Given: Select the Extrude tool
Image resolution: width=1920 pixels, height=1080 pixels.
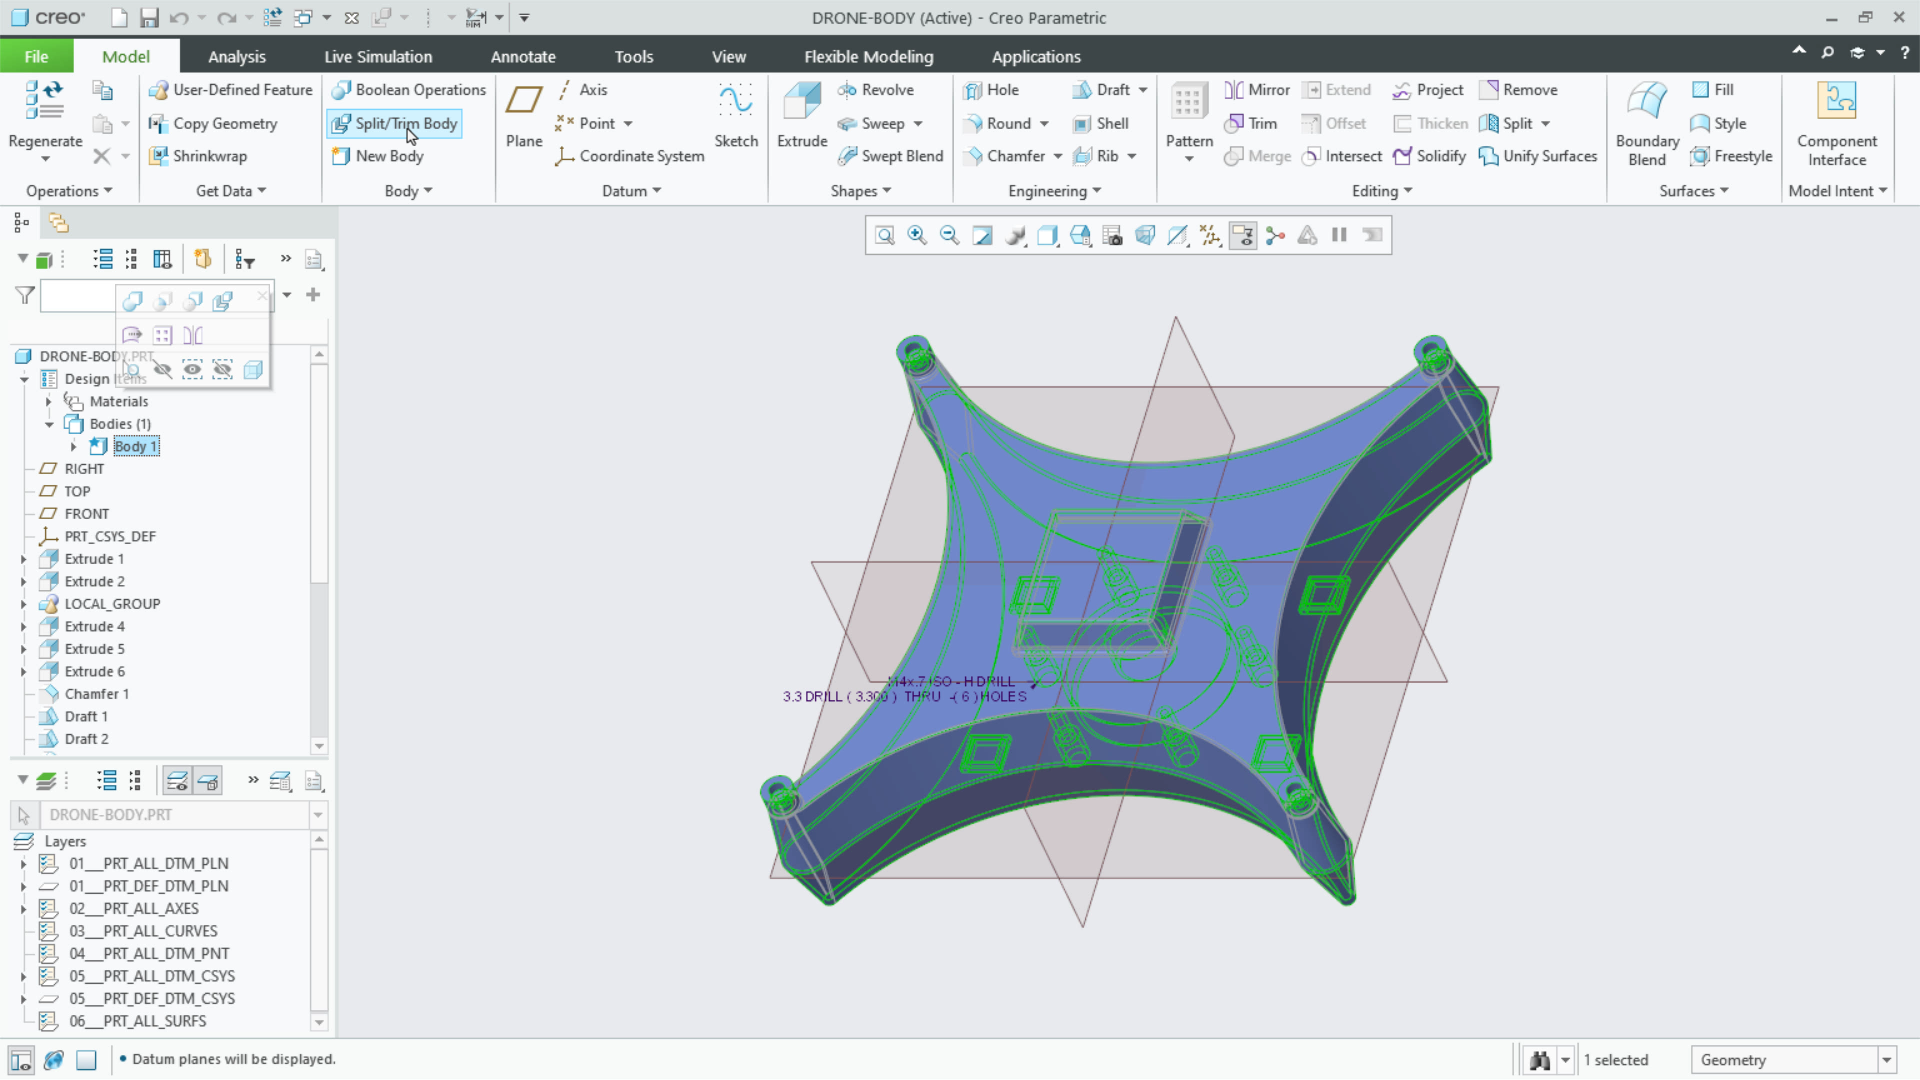Looking at the screenshot, I should [801, 112].
